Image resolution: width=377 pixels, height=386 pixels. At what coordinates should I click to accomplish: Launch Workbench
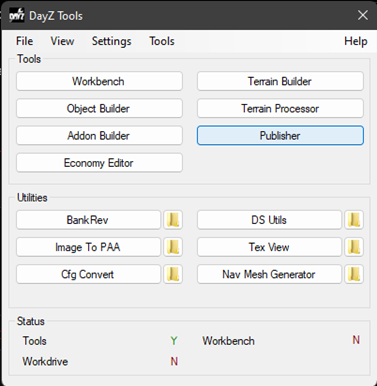99,81
